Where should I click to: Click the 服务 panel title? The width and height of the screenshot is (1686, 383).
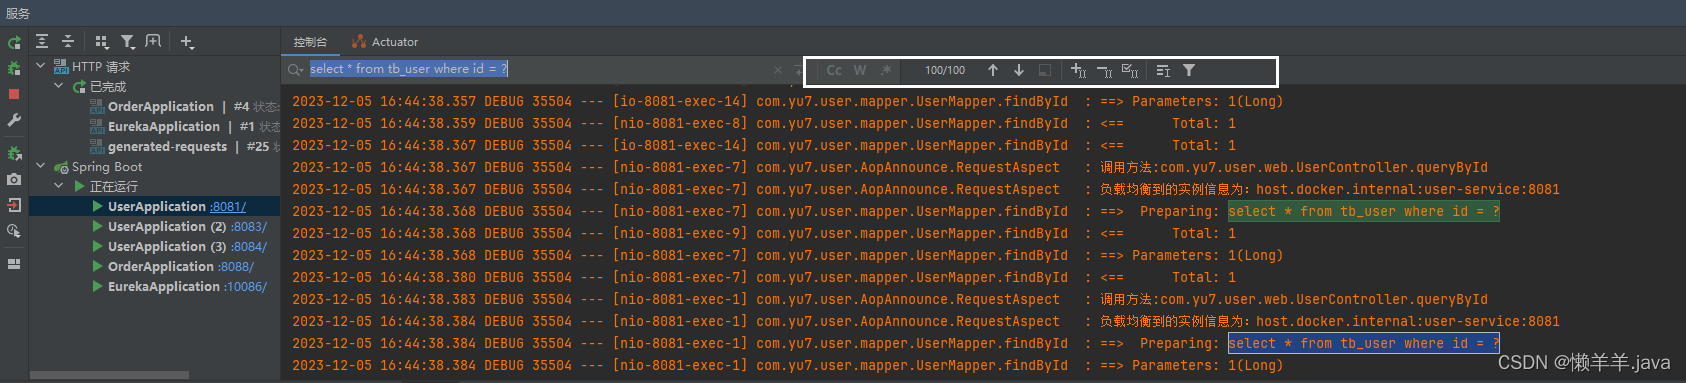[x=17, y=13]
